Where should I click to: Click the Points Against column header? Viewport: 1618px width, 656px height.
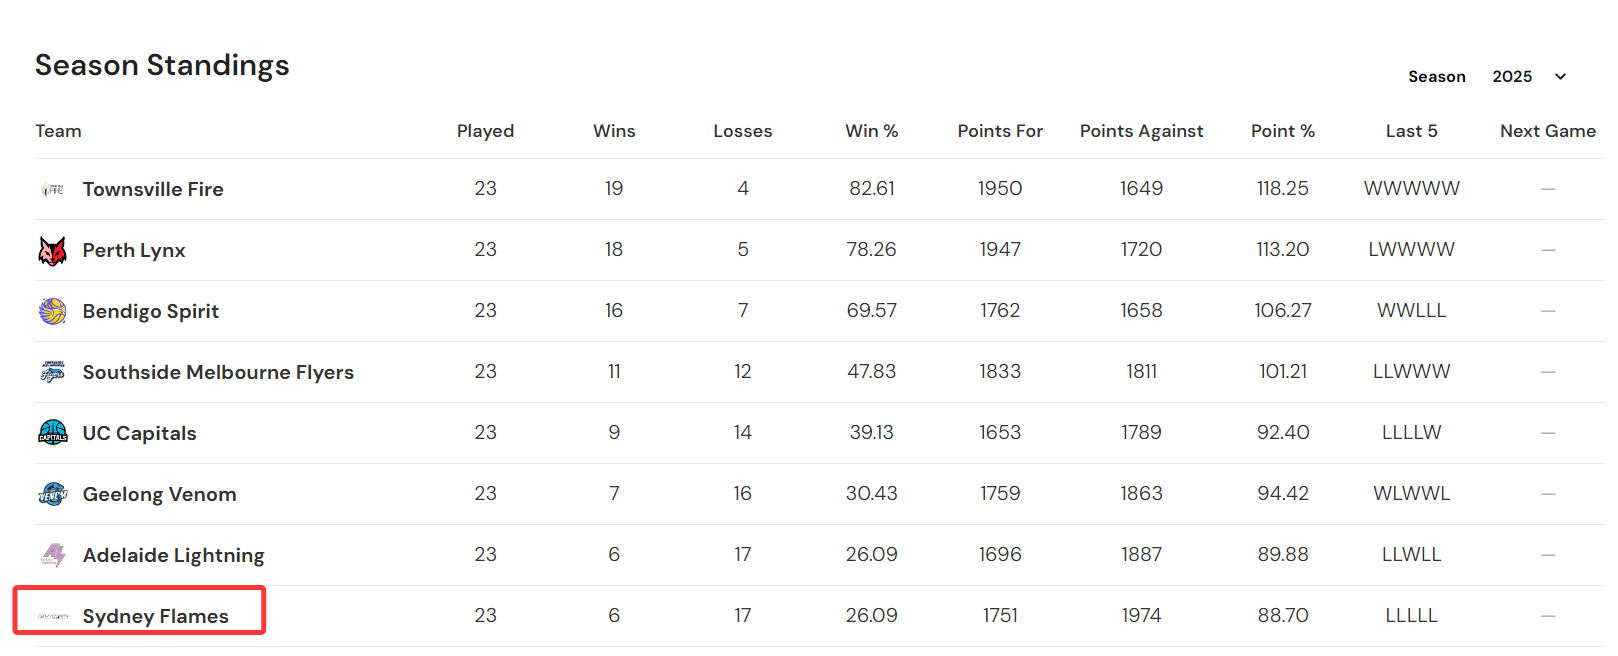point(1141,131)
